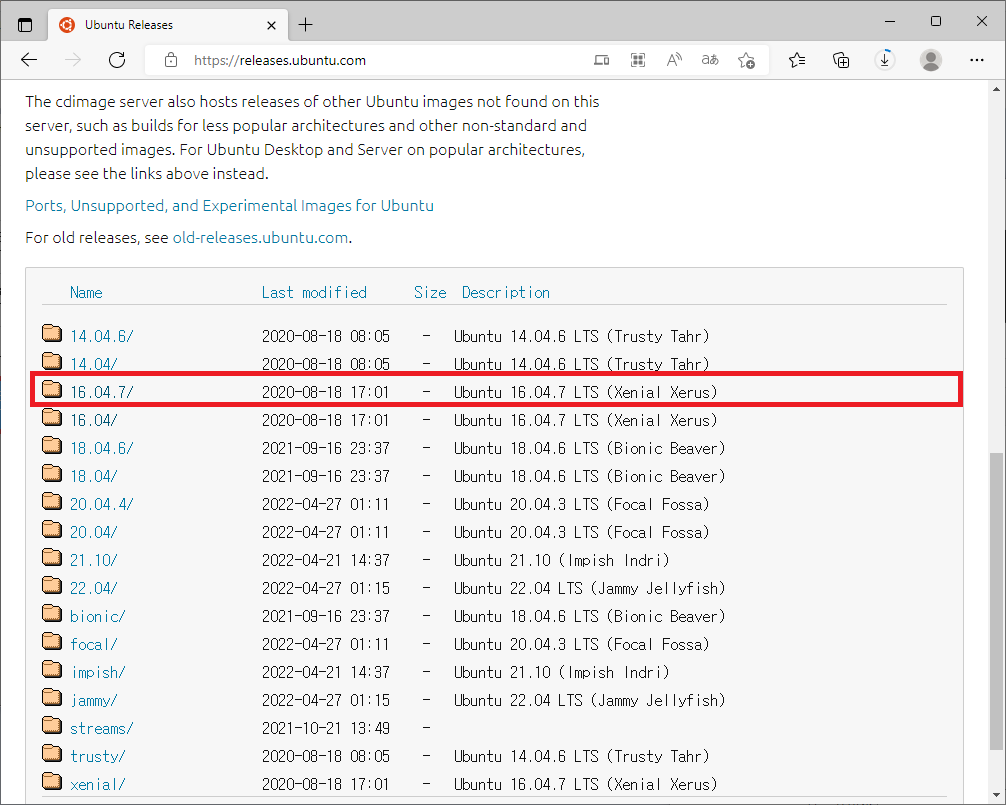The height and width of the screenshot is (805, 1006).
Task: Follow the old-releases.ubuntu.com link
Action: coord(260,238)
